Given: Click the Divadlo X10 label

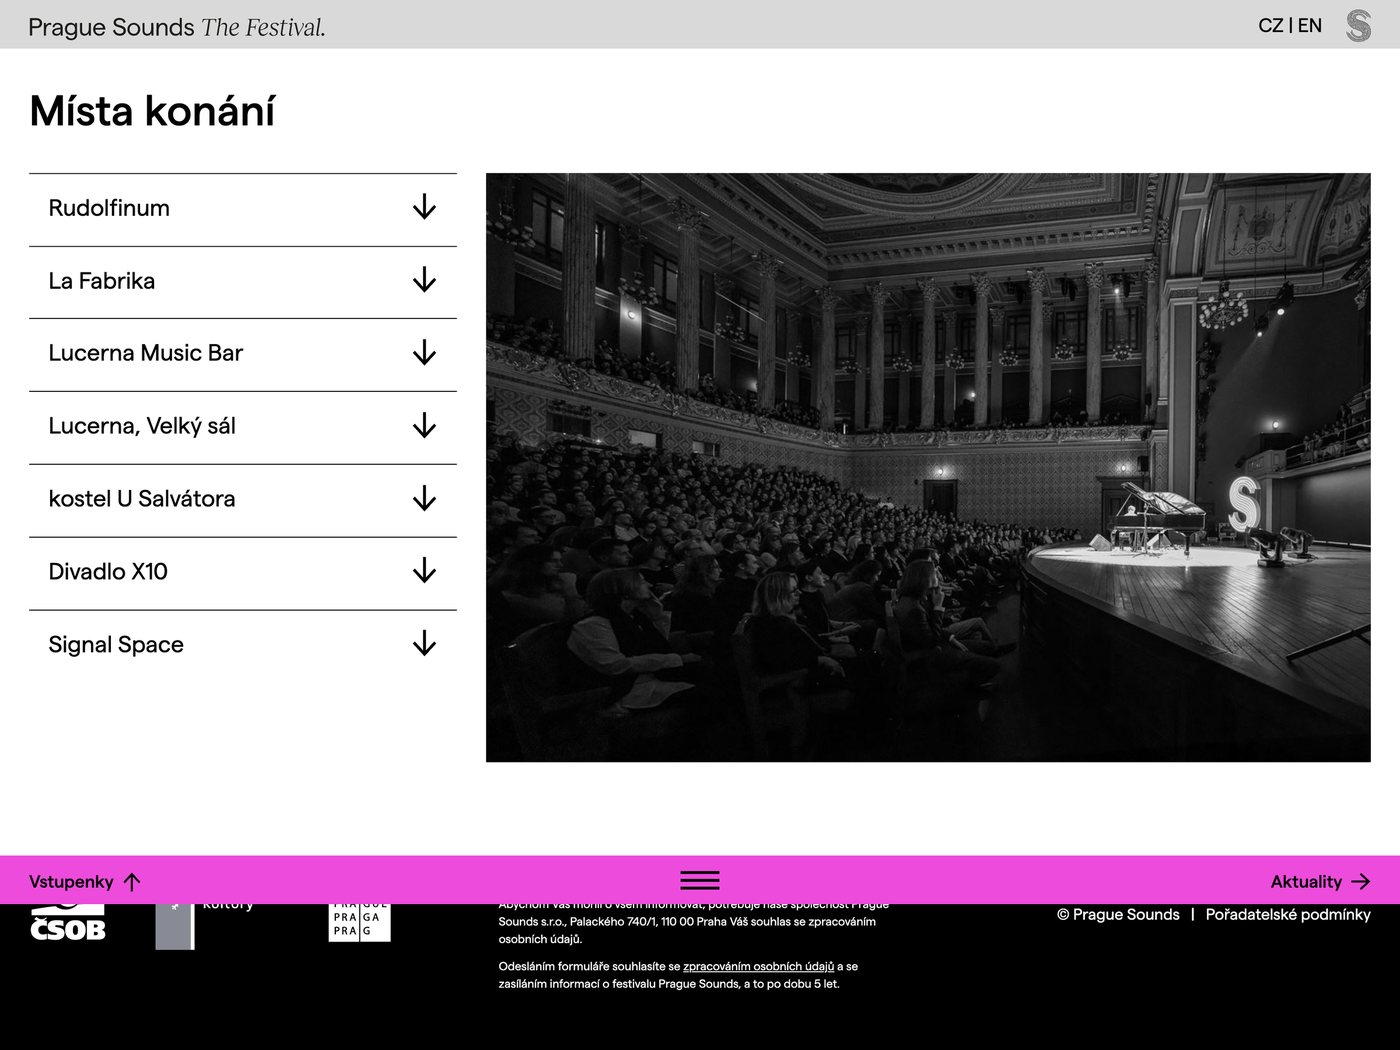Looking at the screenshot, I should pos(108,572).
